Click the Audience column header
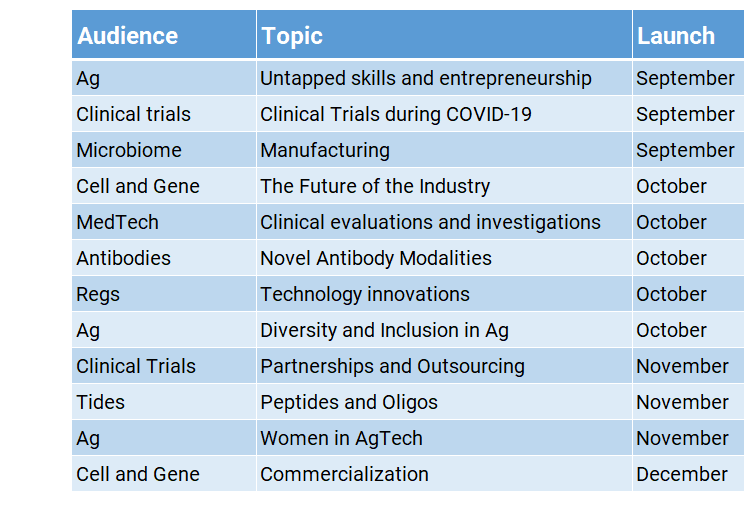The height and width of the screenshot is (508, 744). pos(127,36)
